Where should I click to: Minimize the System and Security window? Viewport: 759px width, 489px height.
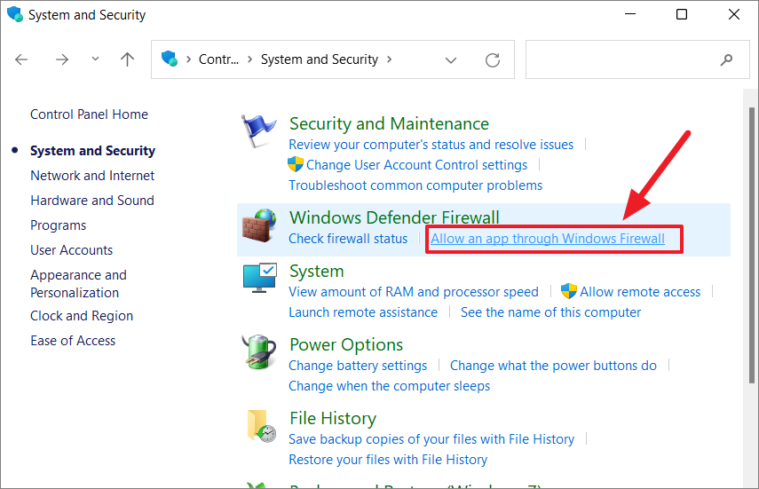click(x=630, y=14)
